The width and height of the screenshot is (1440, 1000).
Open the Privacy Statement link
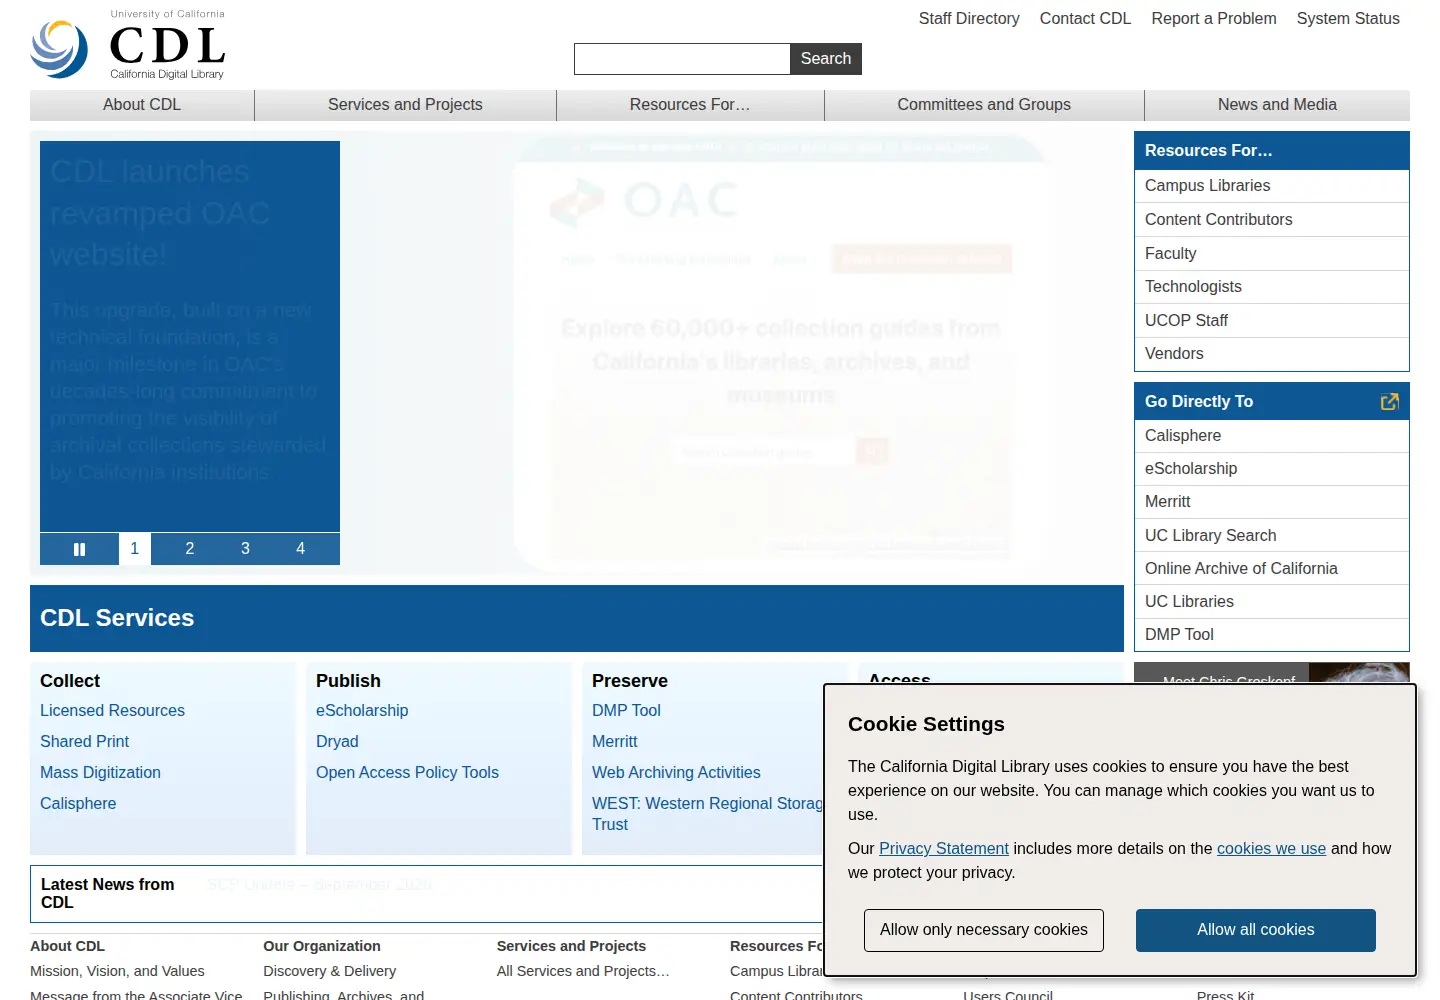coord(944,848)
